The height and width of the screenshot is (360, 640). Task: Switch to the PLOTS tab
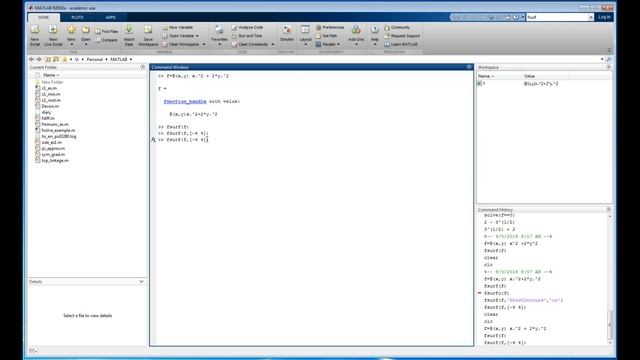[77, 18]
